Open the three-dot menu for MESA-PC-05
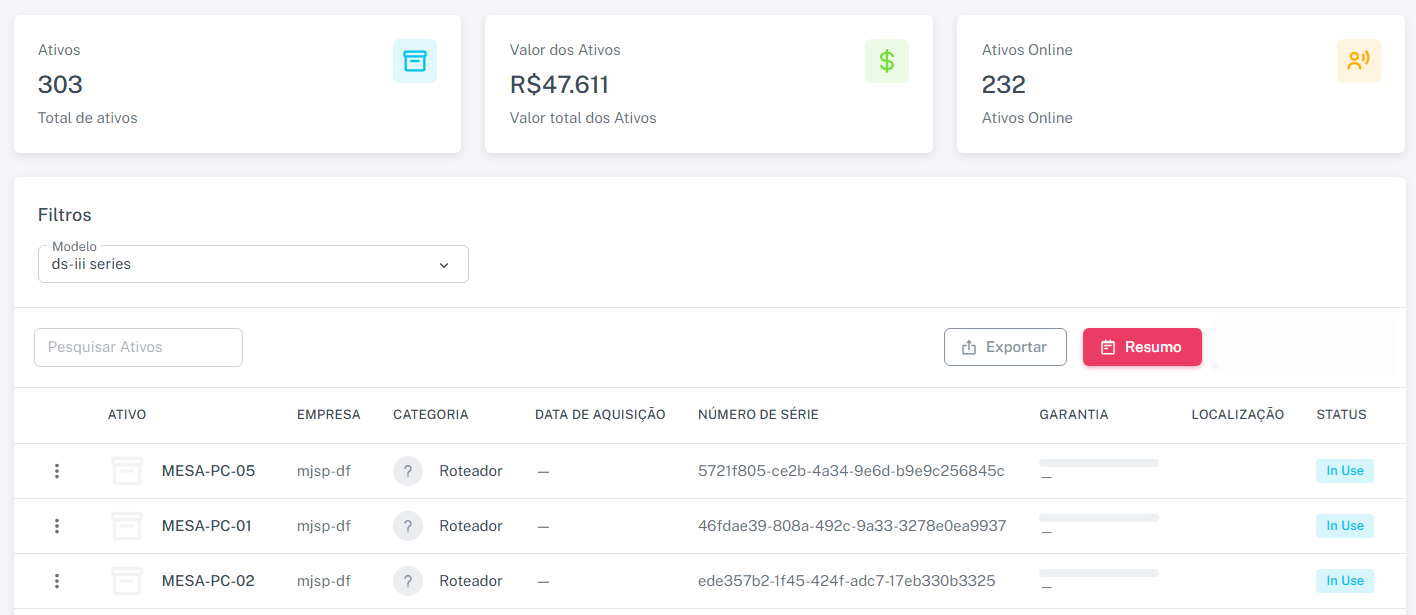The image size is (1416, 615). (x=57, y=471)
